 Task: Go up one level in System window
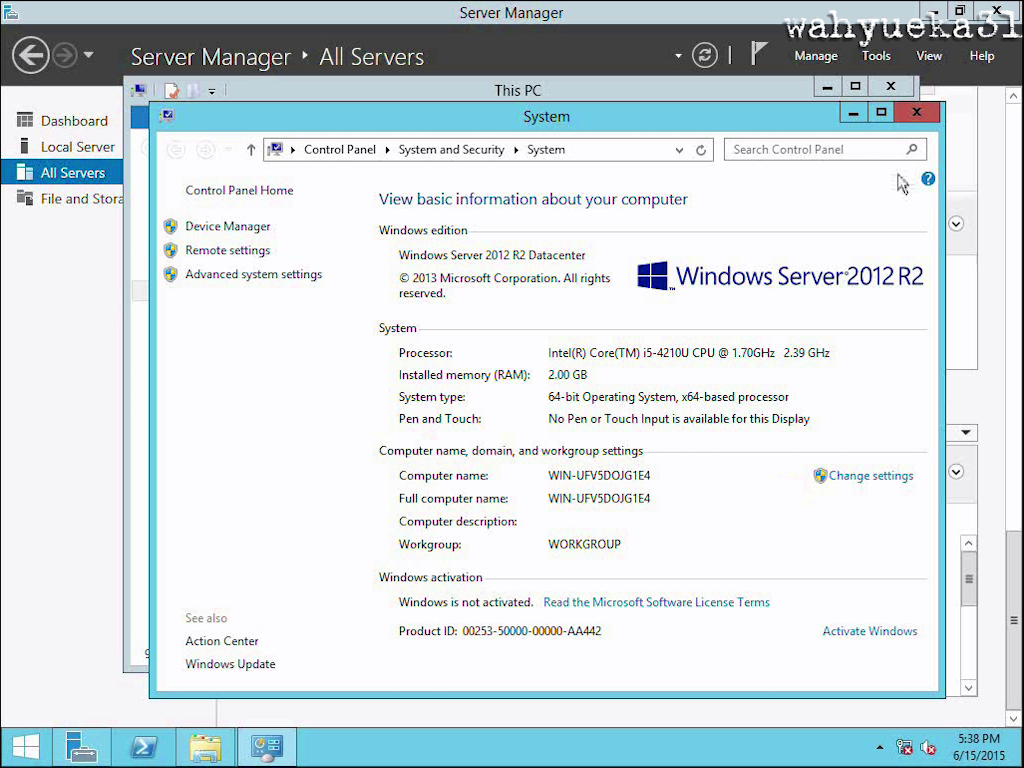click(x=251, y=150)
